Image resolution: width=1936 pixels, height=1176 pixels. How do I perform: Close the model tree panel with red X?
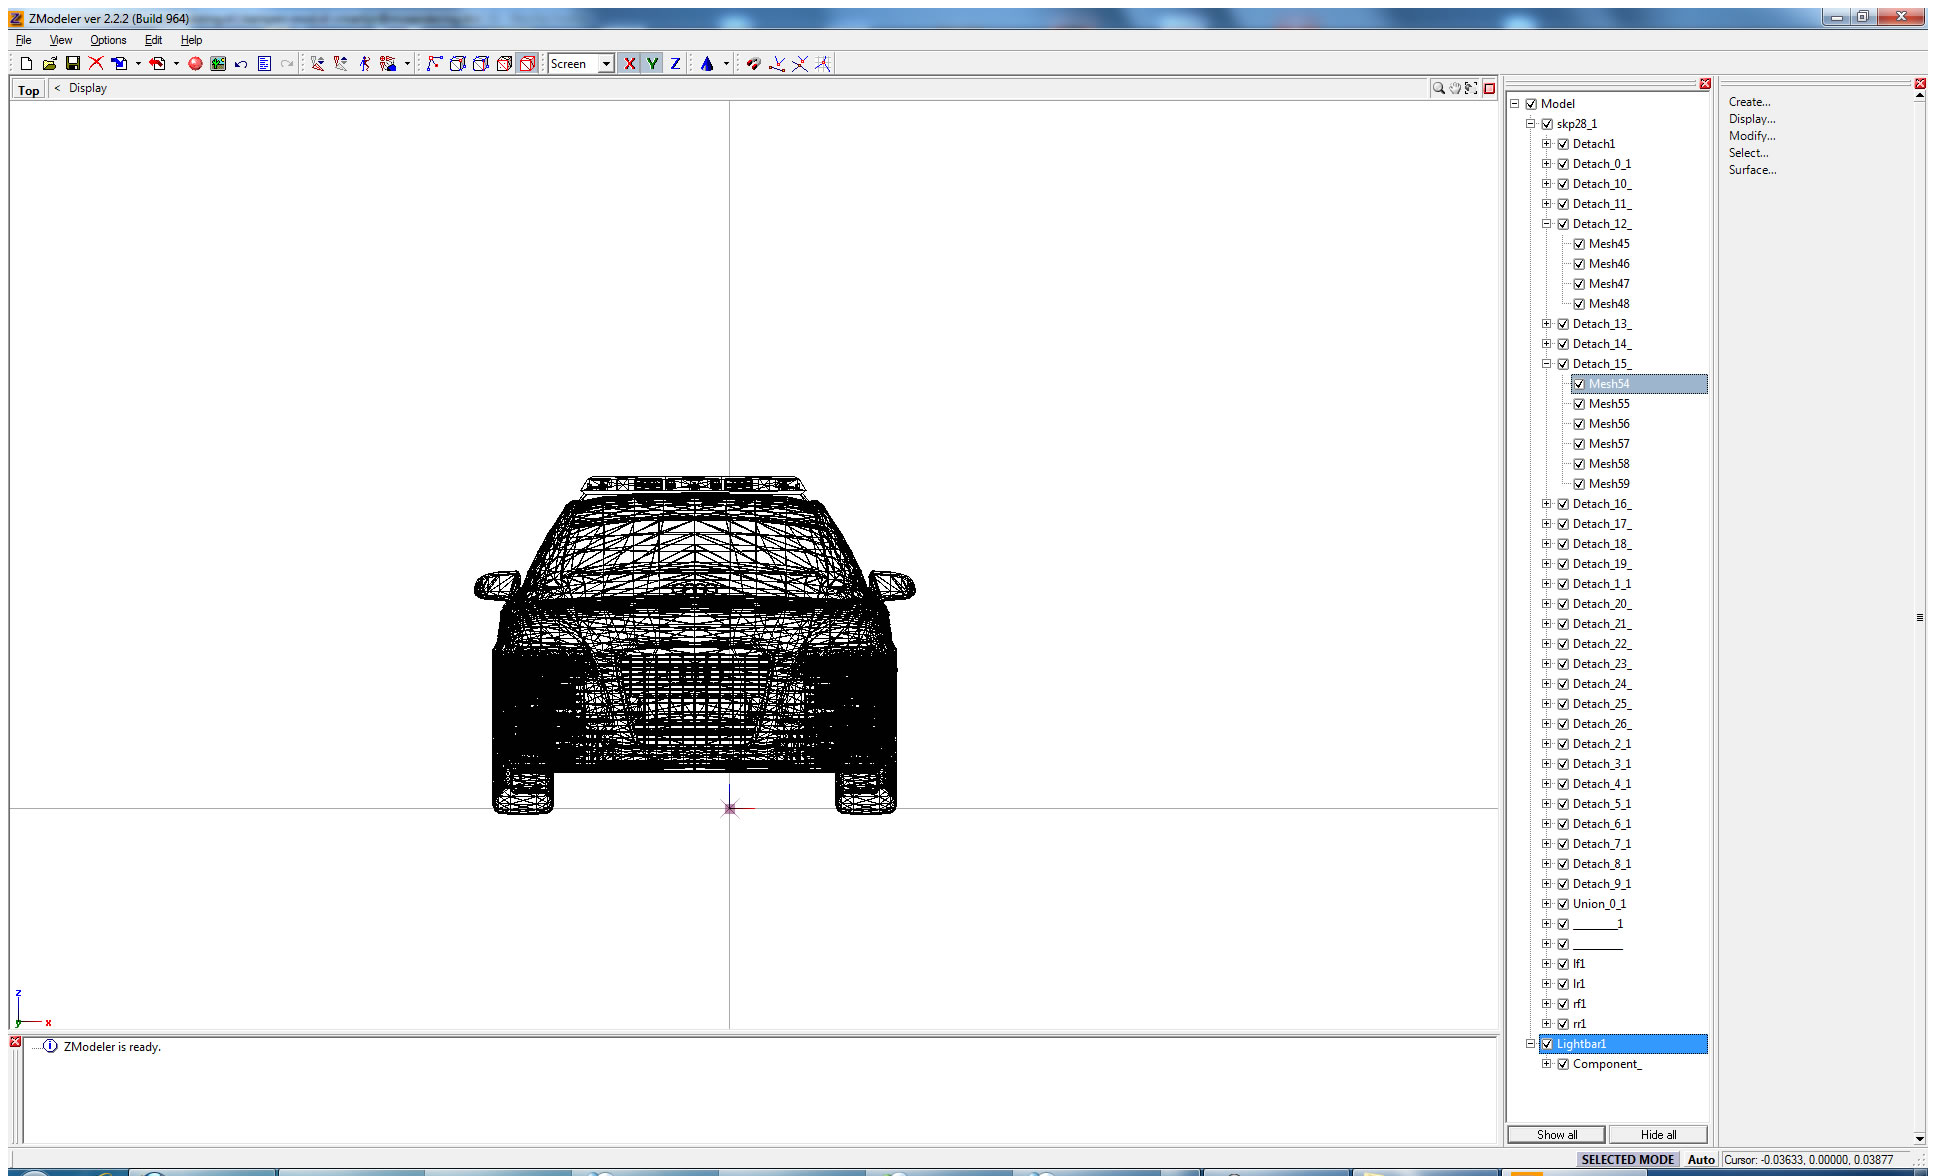(1705, 84)
